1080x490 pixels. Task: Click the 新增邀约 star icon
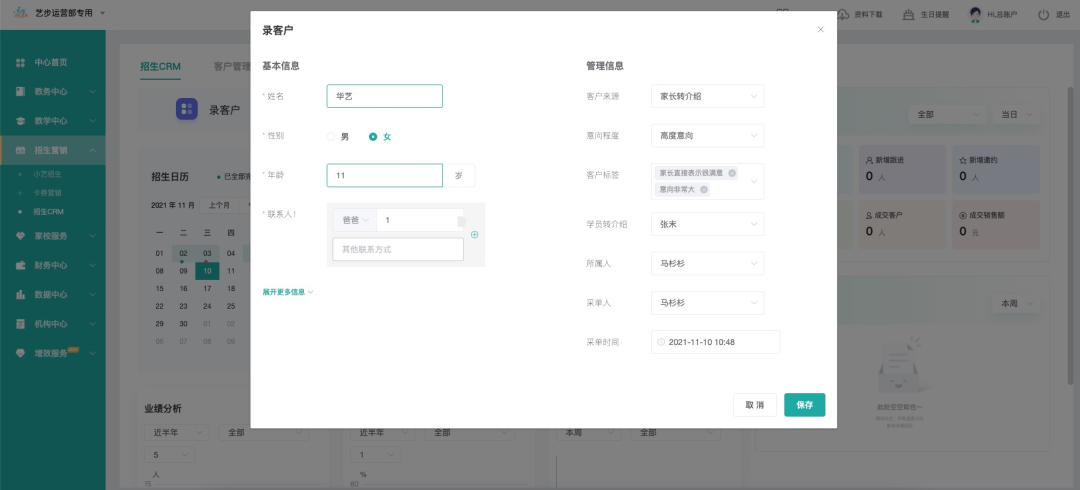(x=963, y=160)
